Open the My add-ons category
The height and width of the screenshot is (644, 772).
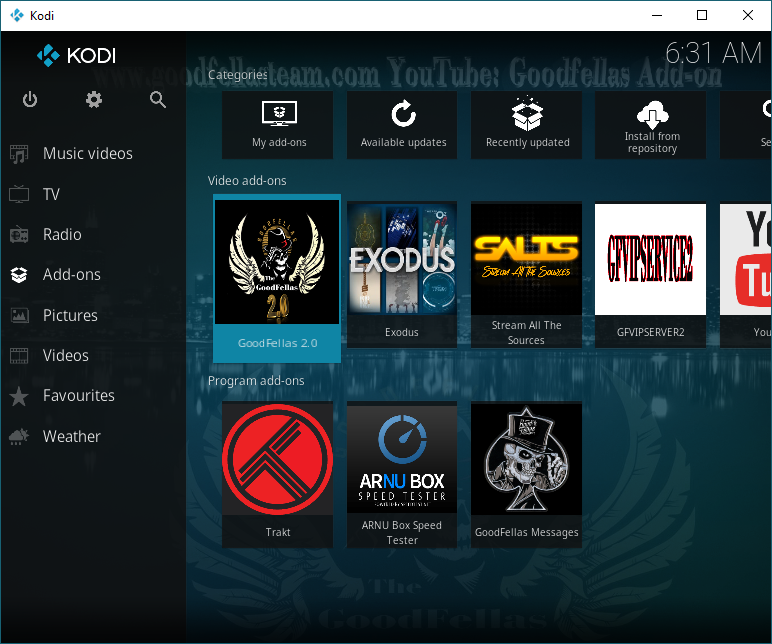tap(278, 125)
